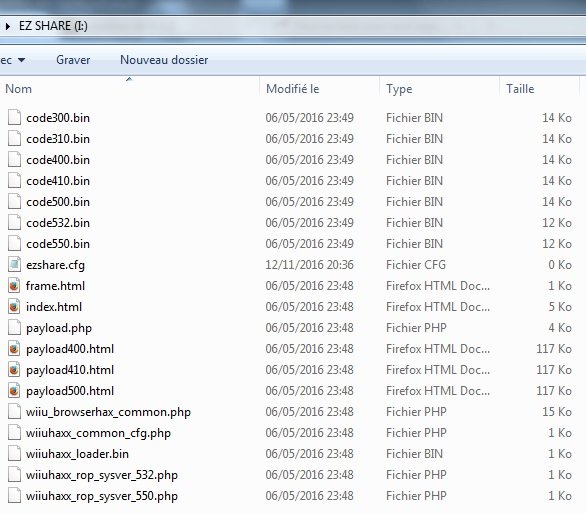Select the file name wiiu_browserhax_common.php
The image size is (586, 514).
pos(108,412)
